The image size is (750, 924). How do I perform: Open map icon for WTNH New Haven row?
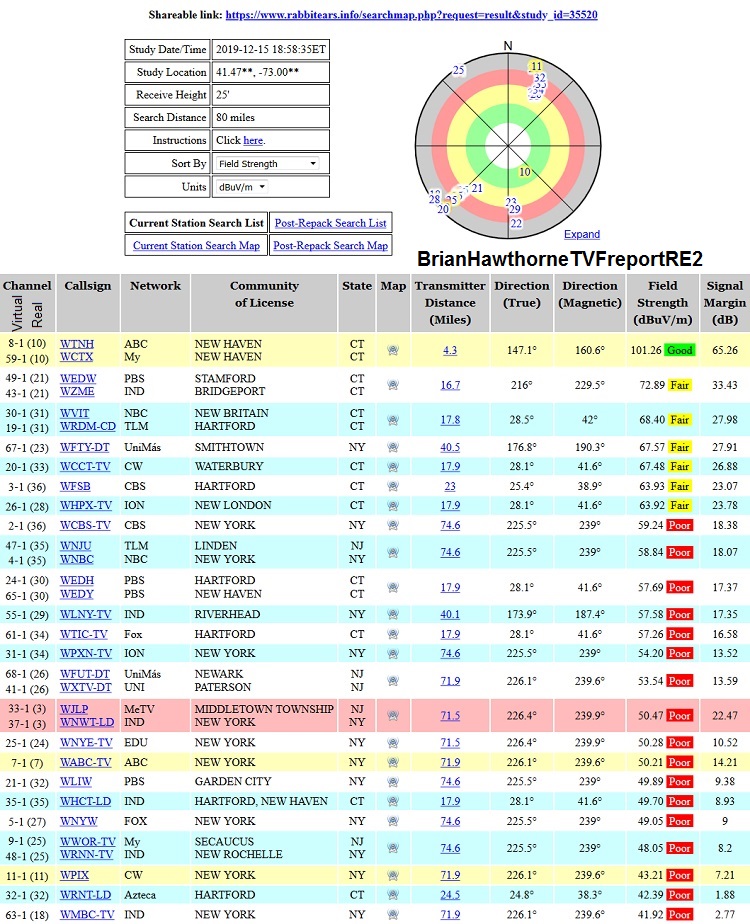tap(393, 351)
